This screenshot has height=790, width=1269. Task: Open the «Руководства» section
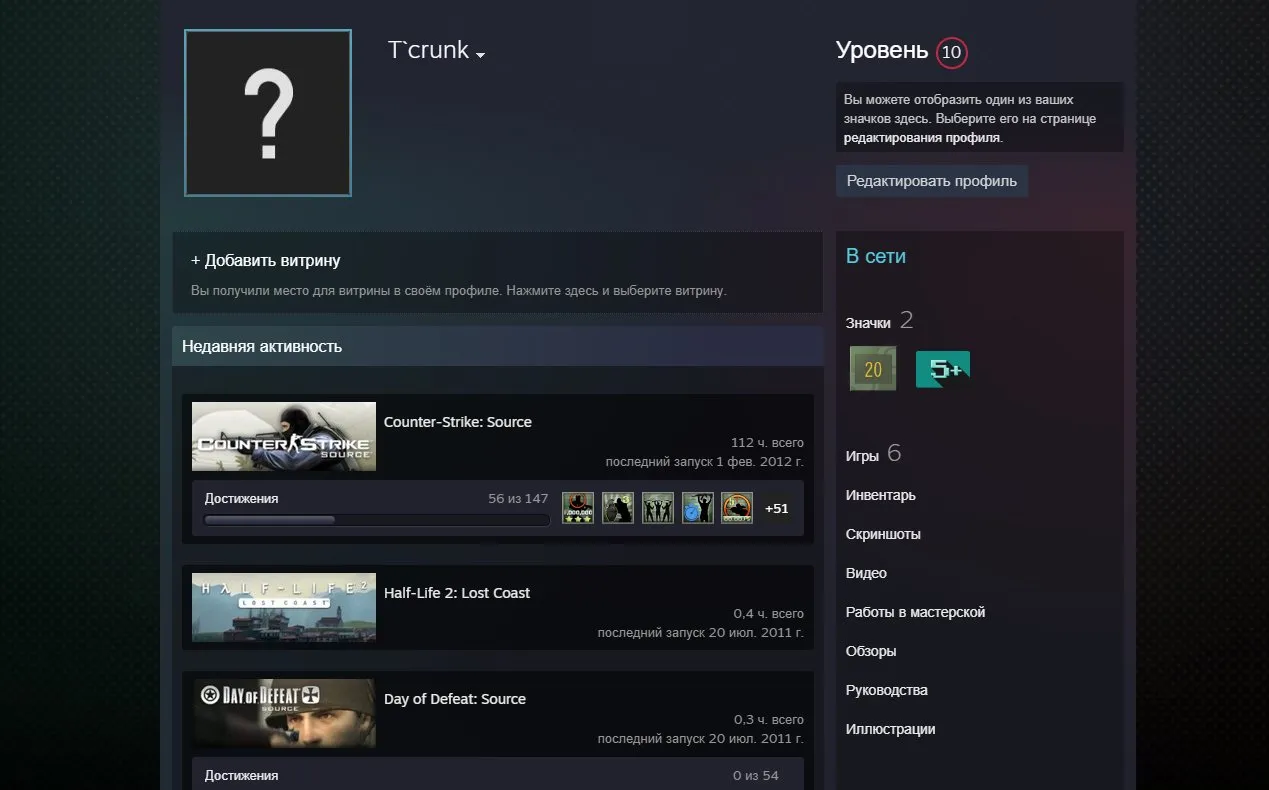tap(887, 690)
